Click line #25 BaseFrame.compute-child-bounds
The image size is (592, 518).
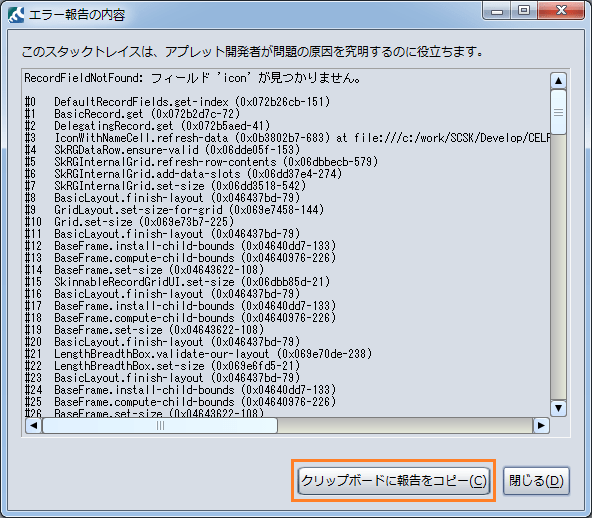click(x=180, y=402)
